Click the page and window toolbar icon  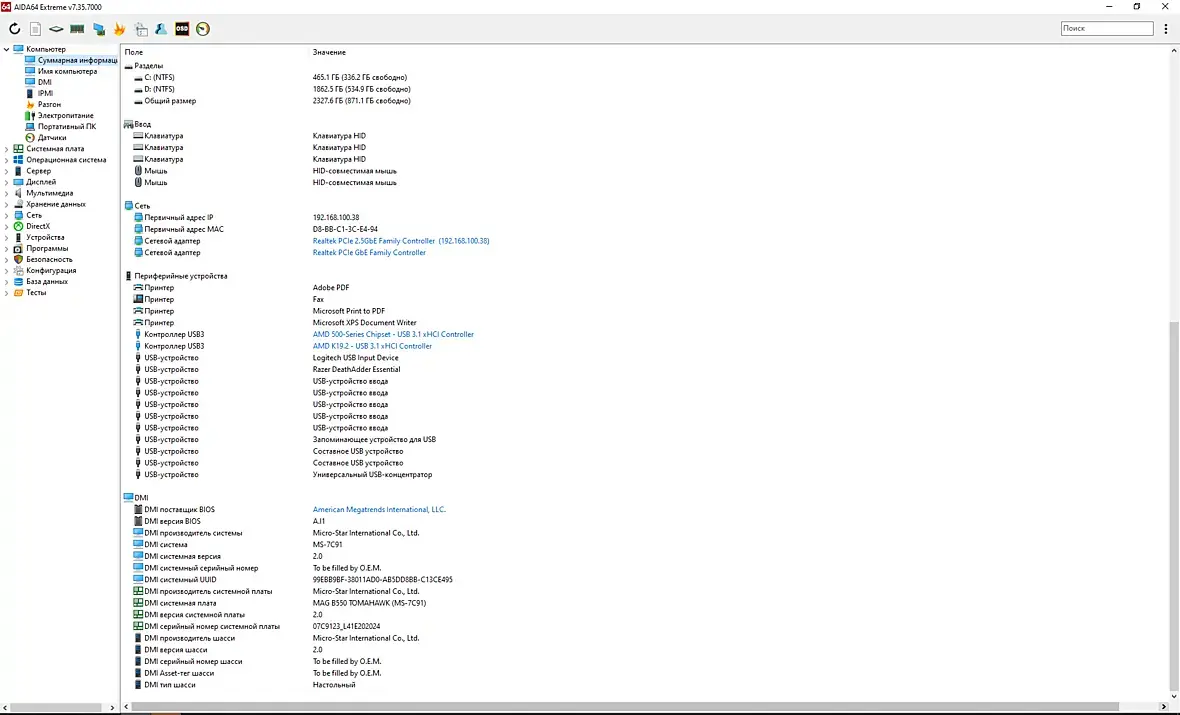tap(141, 29)
